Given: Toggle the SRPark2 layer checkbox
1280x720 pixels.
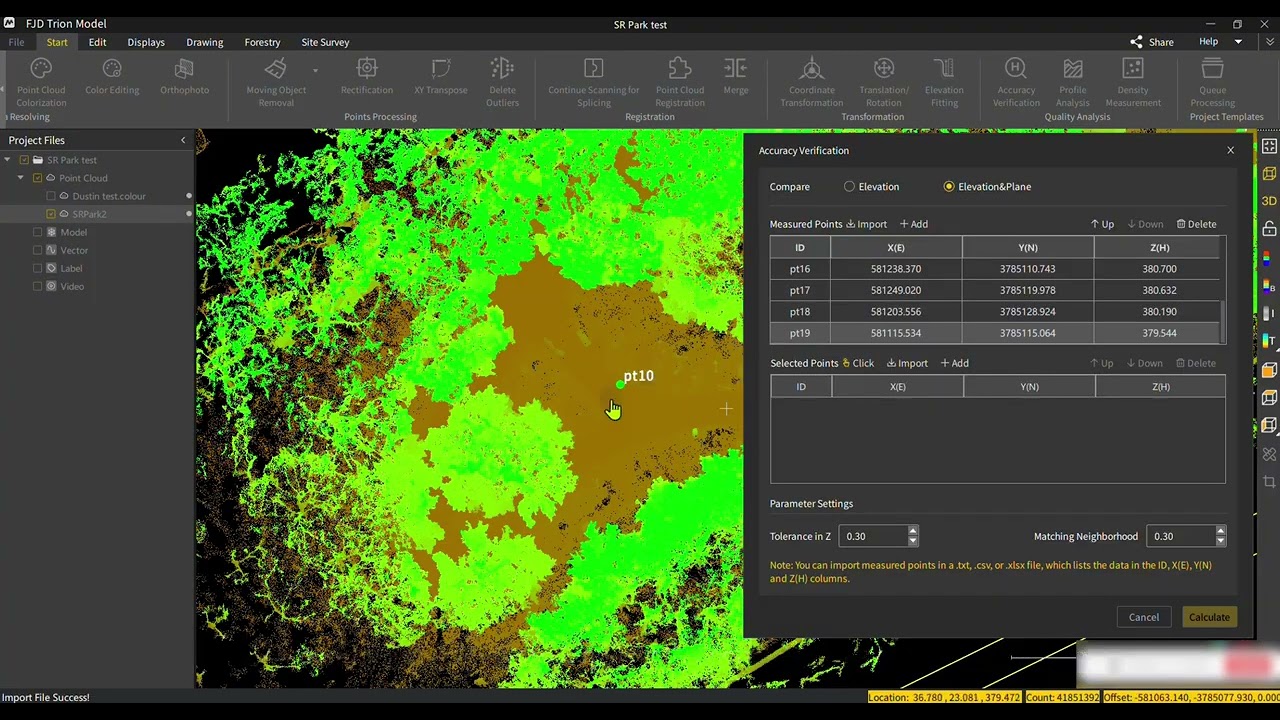Looking at the screenshot, I should point(51,214).
